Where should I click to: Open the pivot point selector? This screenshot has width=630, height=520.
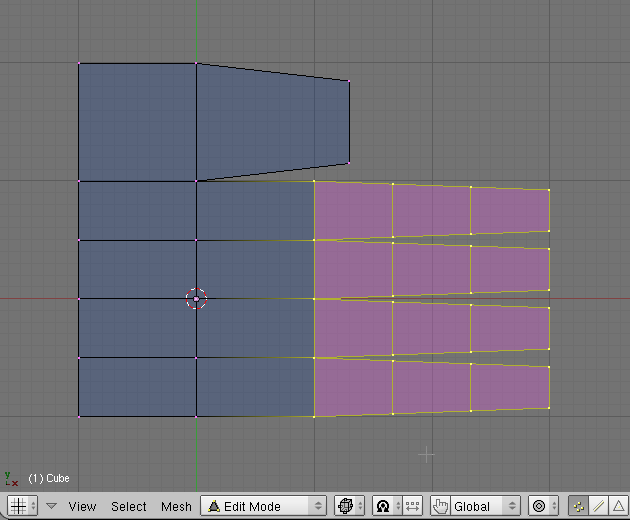[387, 506]
